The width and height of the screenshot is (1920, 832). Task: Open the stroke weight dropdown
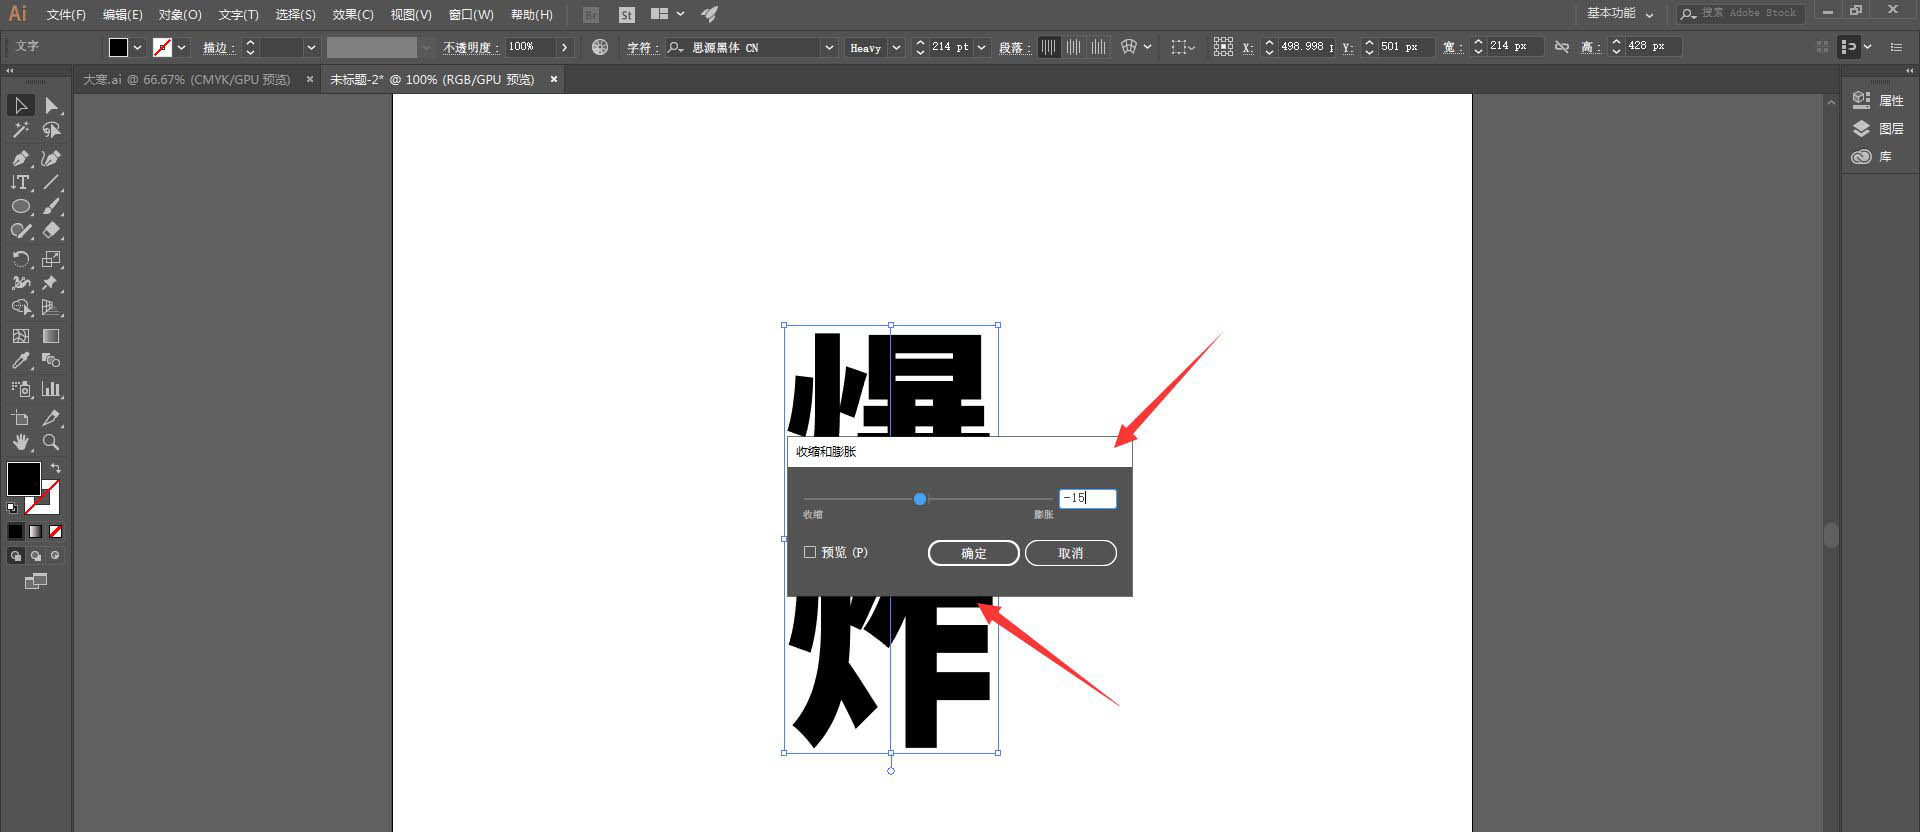tap(311, 47)
